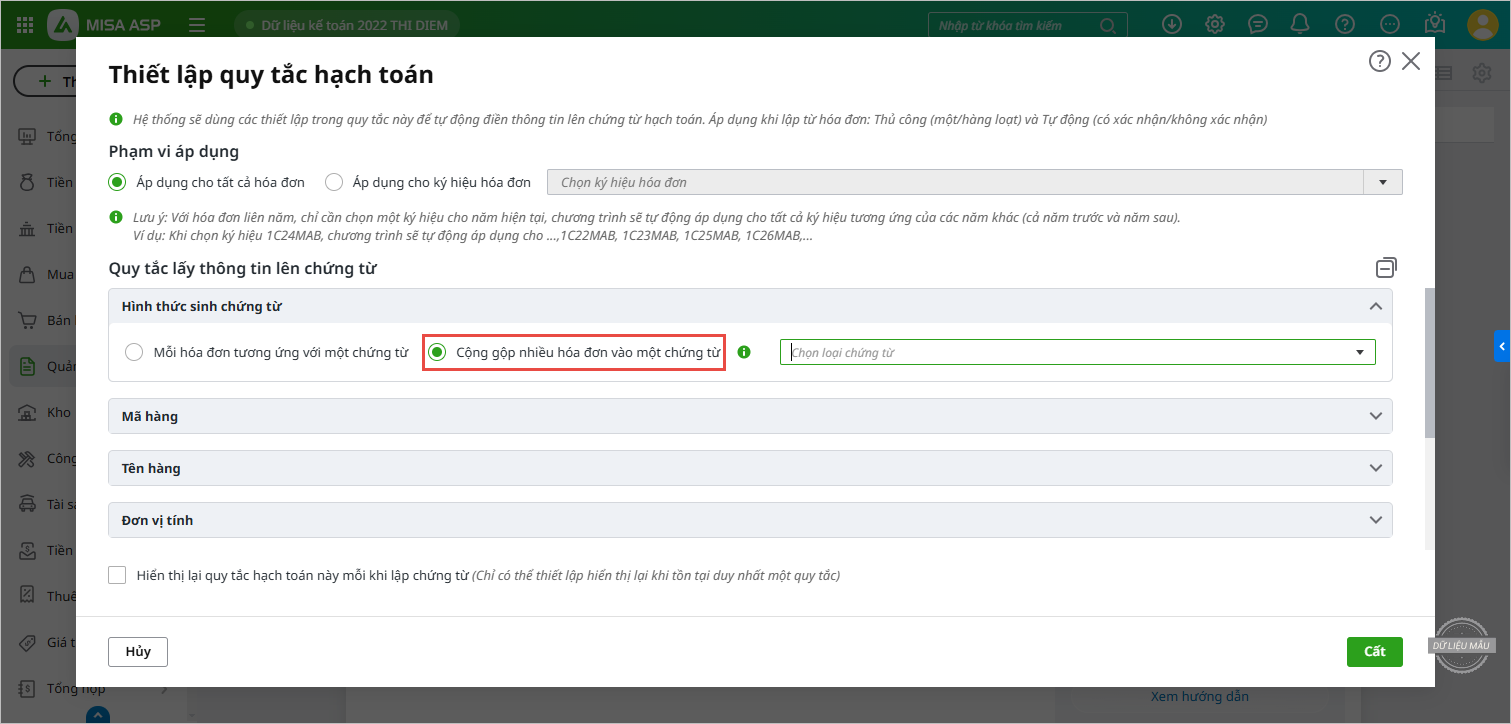Open the 'Chọn loại chứng từ' dropdown
This screenshot has height=724, width=1511.
(x=1076, y=352)
